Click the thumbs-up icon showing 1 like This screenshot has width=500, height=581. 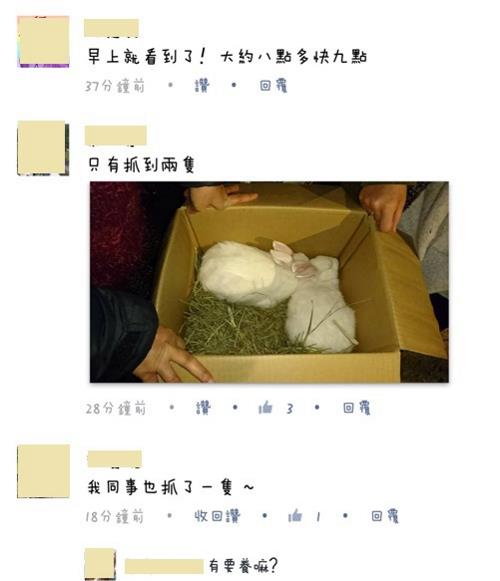click(x=295, y=515)
